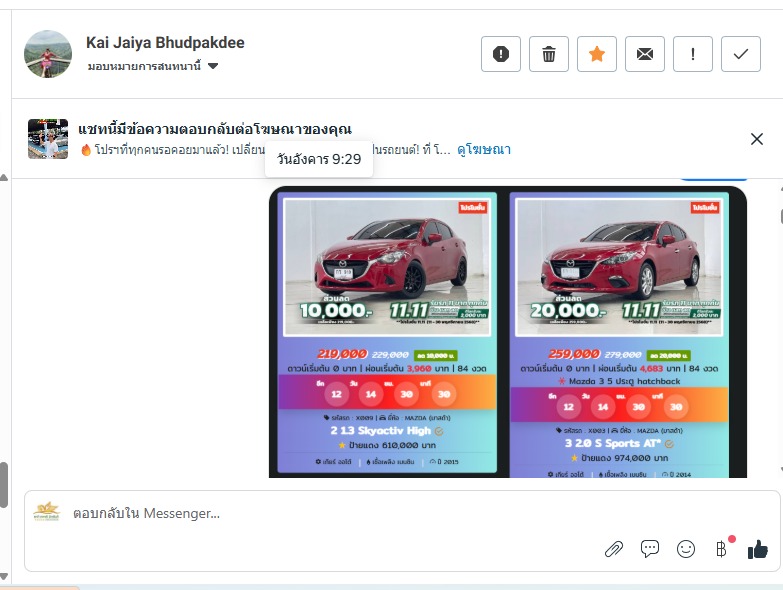Toggle the orange star follow-up button

point(597,54)
